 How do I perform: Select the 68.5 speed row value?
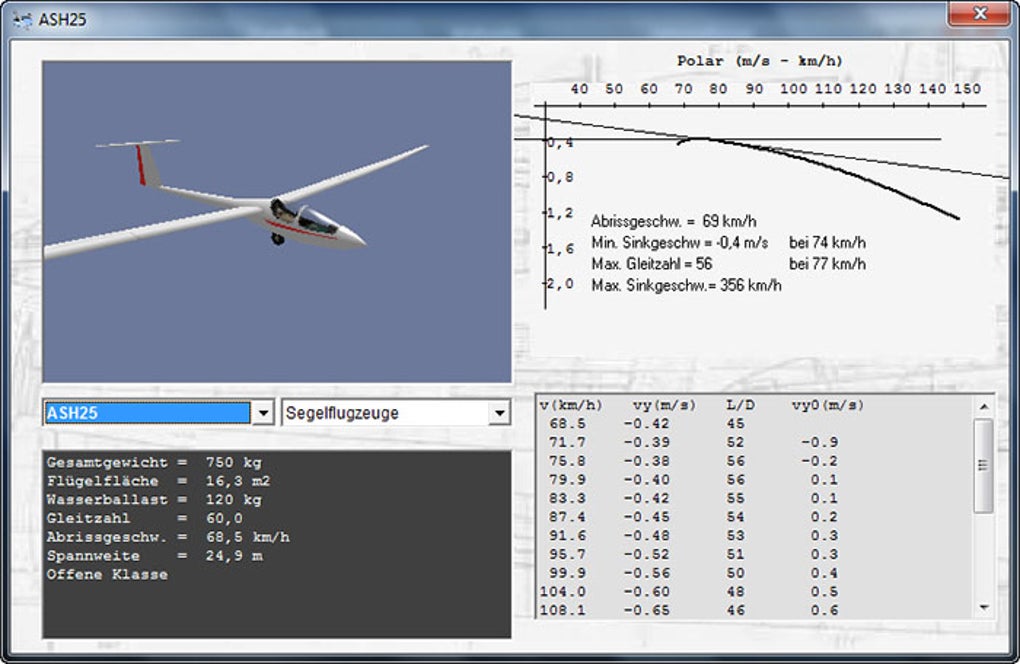(x=567, y=423)
